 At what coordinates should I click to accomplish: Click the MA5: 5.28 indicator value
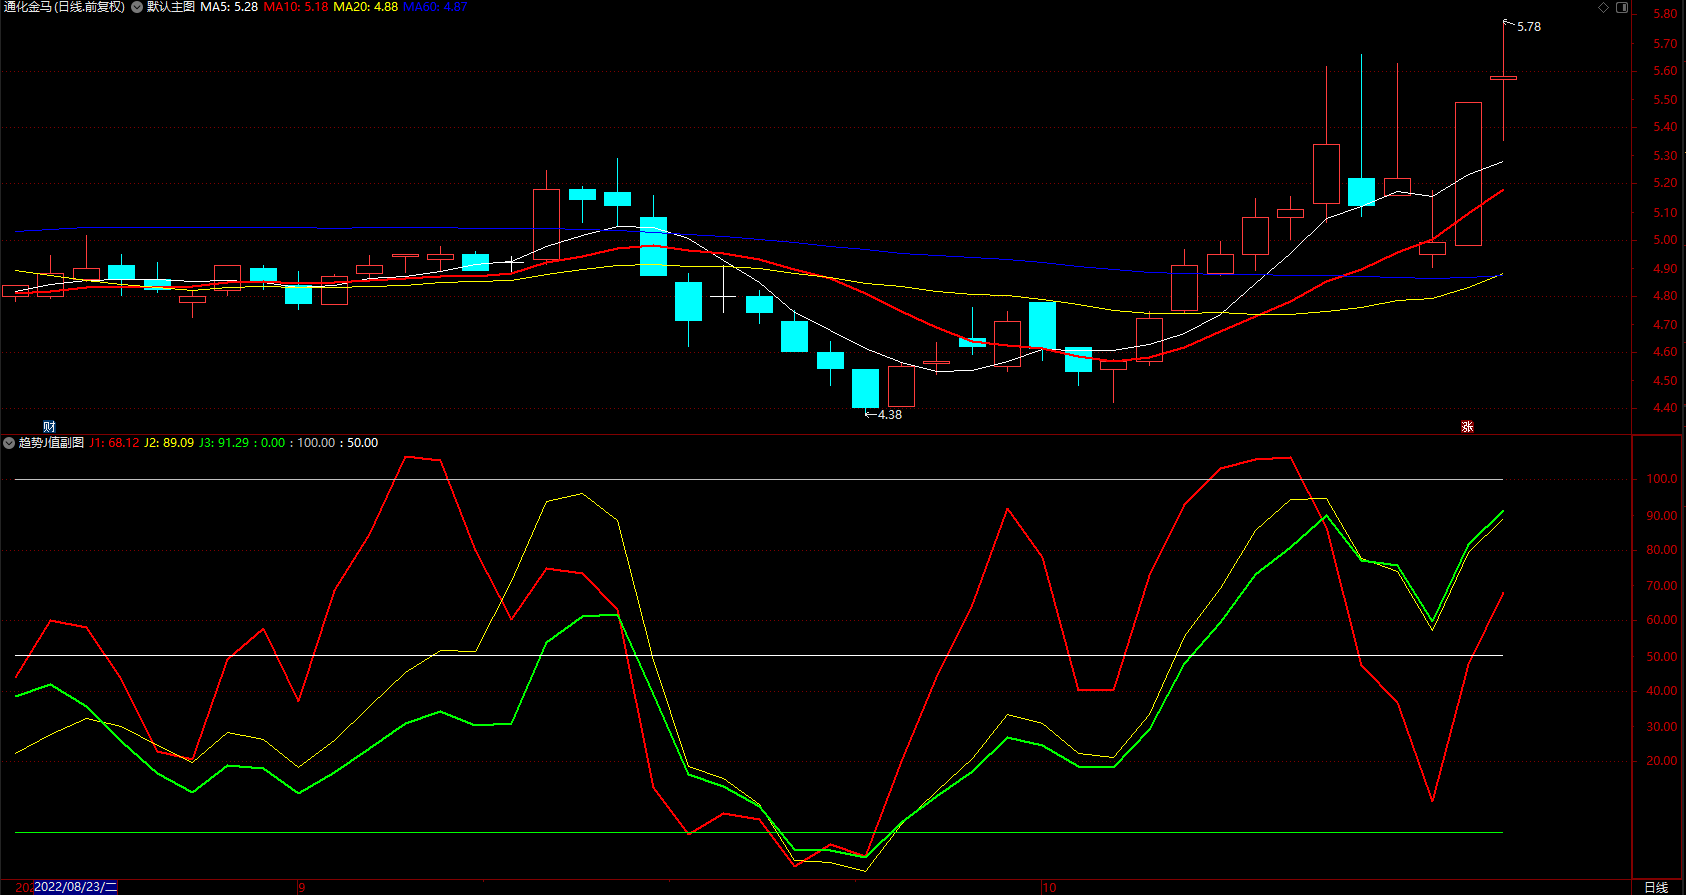click(229, 7)
